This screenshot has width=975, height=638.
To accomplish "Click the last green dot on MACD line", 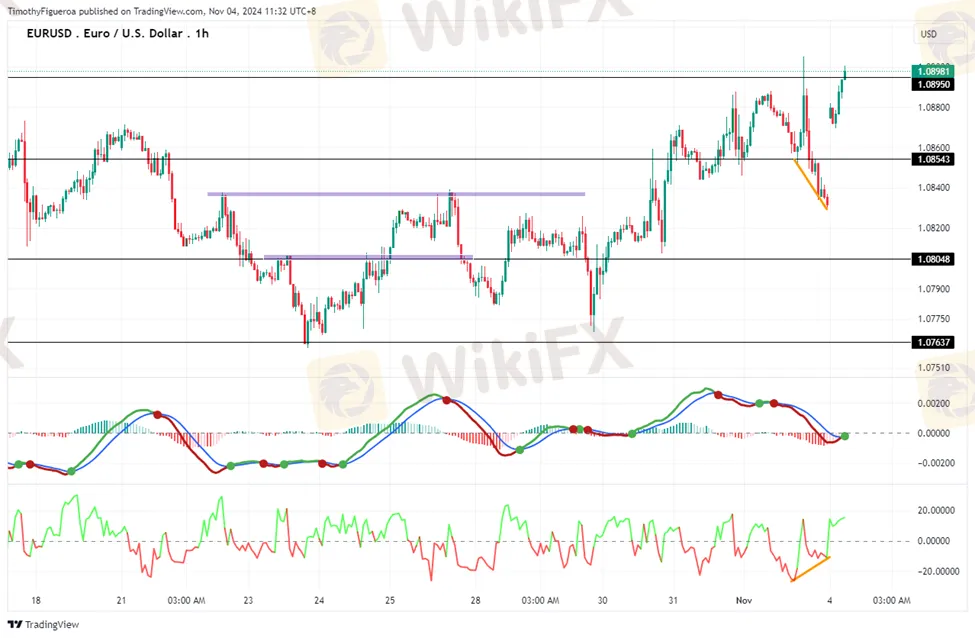I will pyautogui.click(x=846, y=436).
